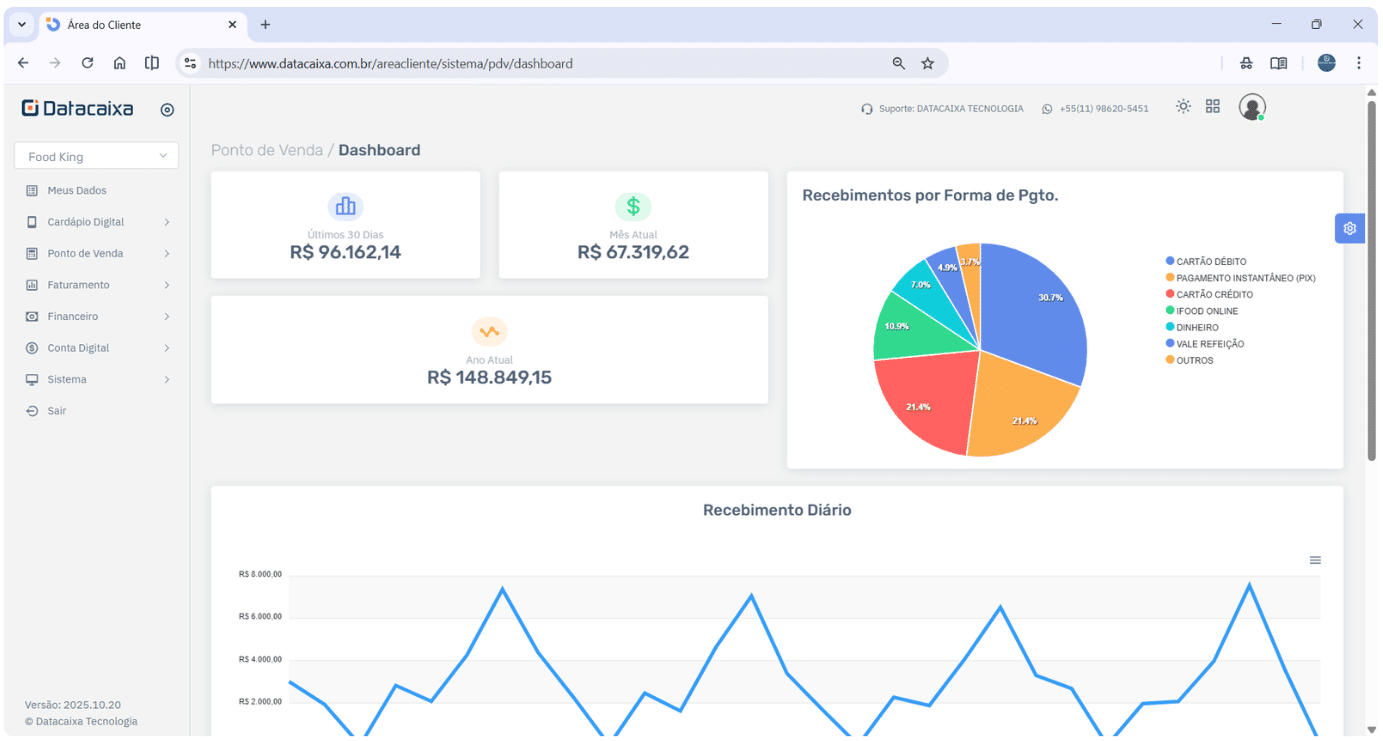Screen dimensions: 1383x741
Task: Click the Recebimento Diário chart menu icon
Action: tap(1315, 560)
